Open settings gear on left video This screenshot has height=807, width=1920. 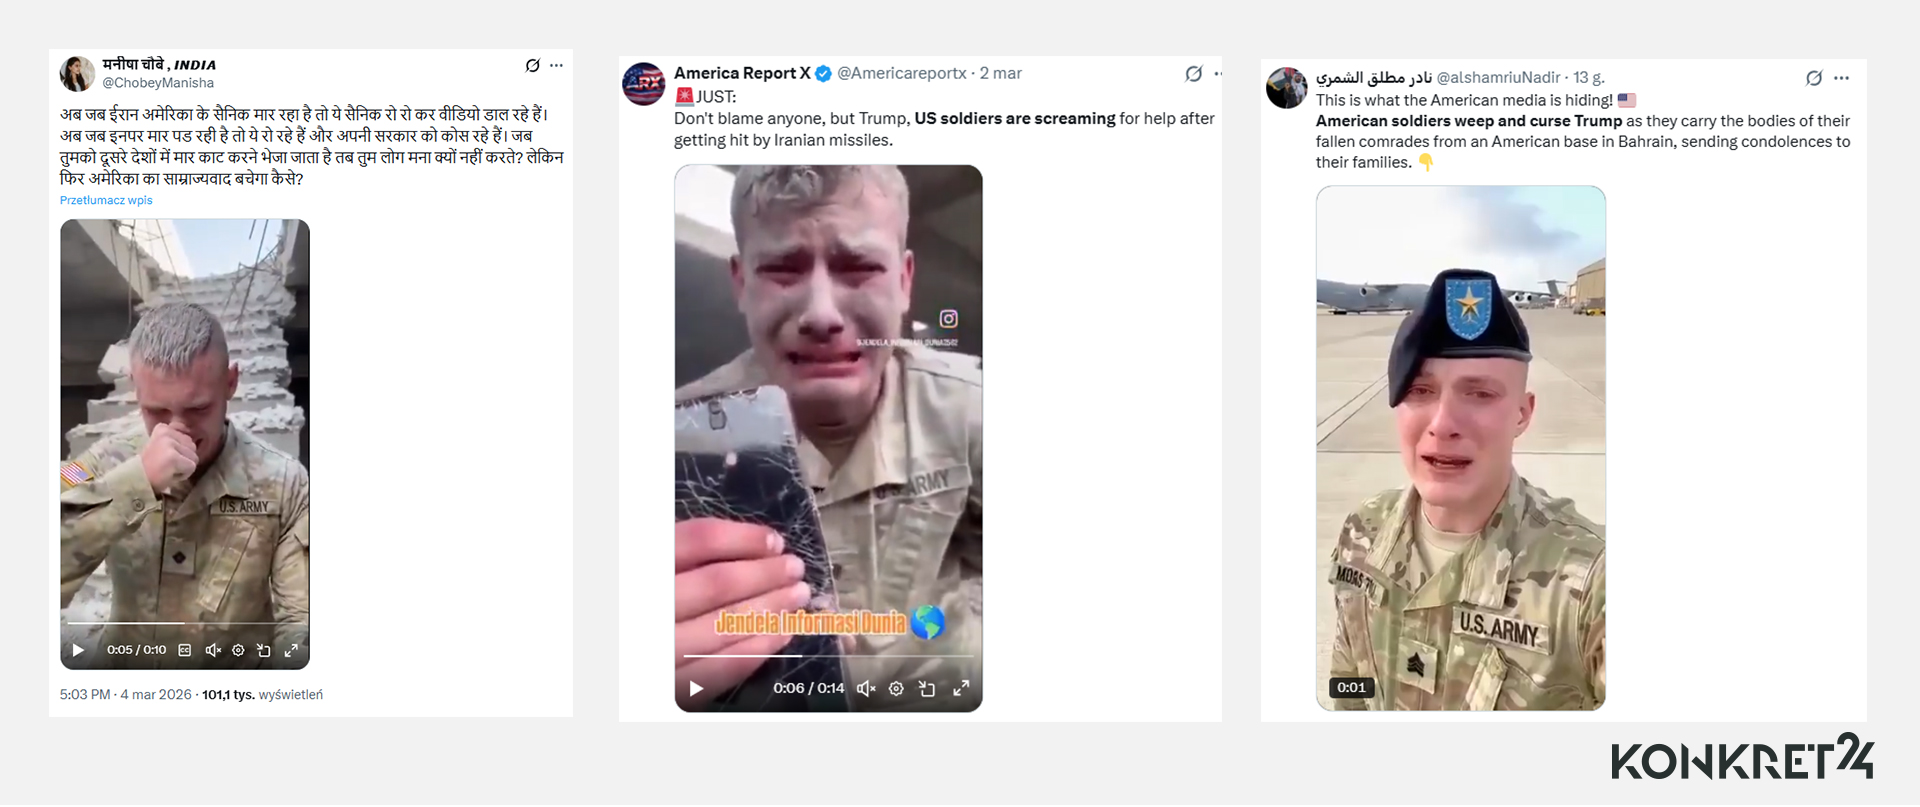(238, 651)
